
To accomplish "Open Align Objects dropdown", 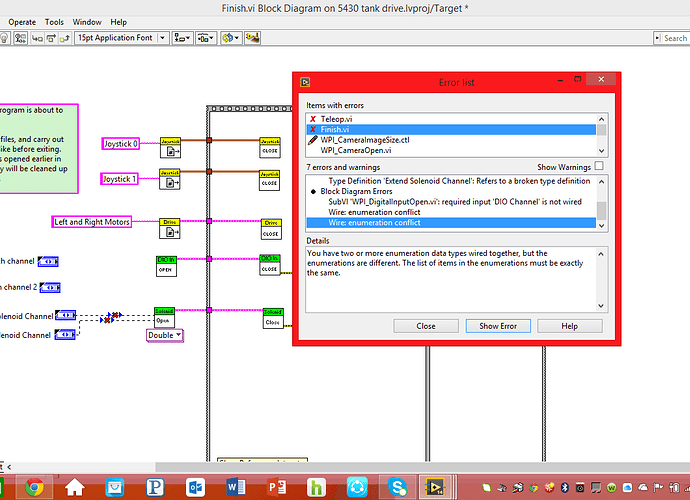I will [182, 38].
